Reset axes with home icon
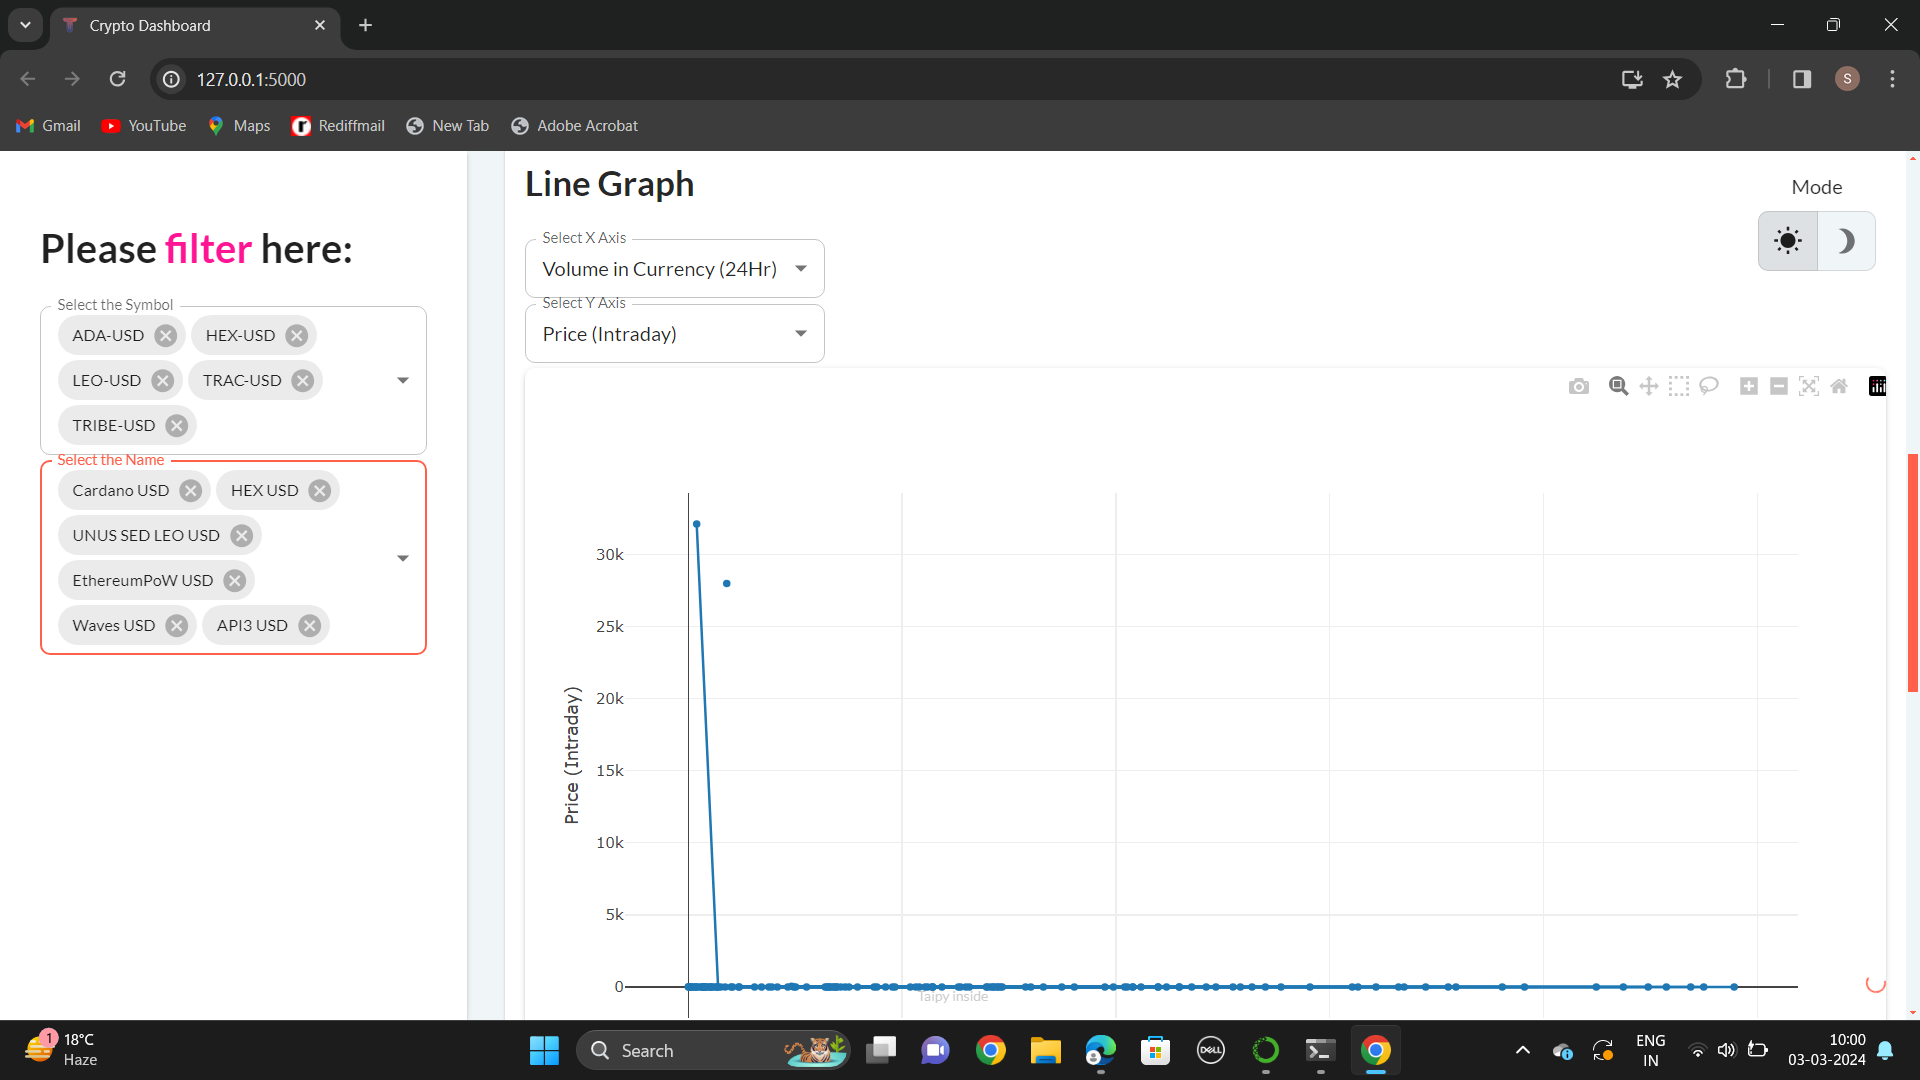 point(1839,386)
